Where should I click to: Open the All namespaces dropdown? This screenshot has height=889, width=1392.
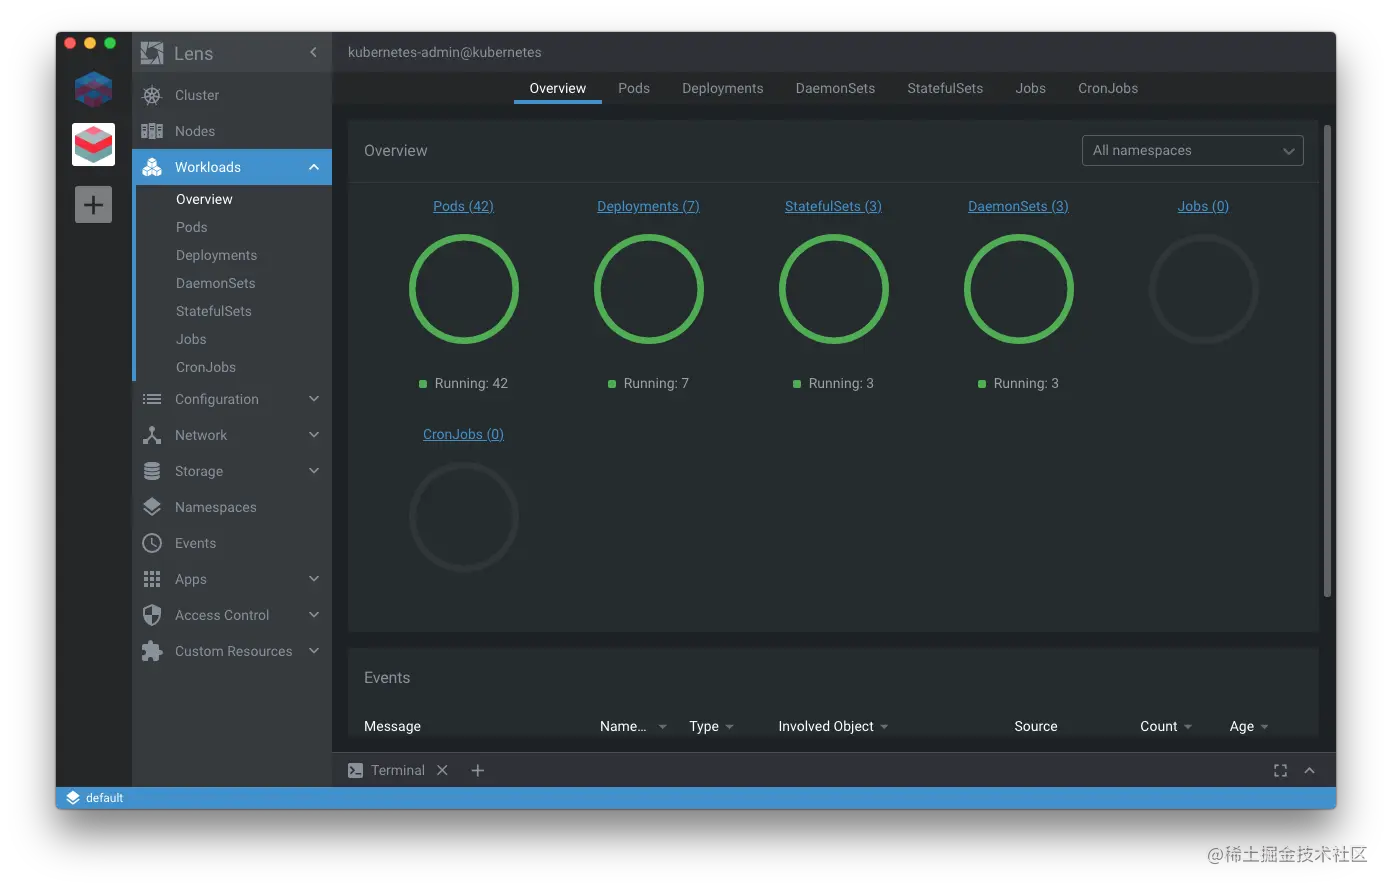[x=1192, y=151]
